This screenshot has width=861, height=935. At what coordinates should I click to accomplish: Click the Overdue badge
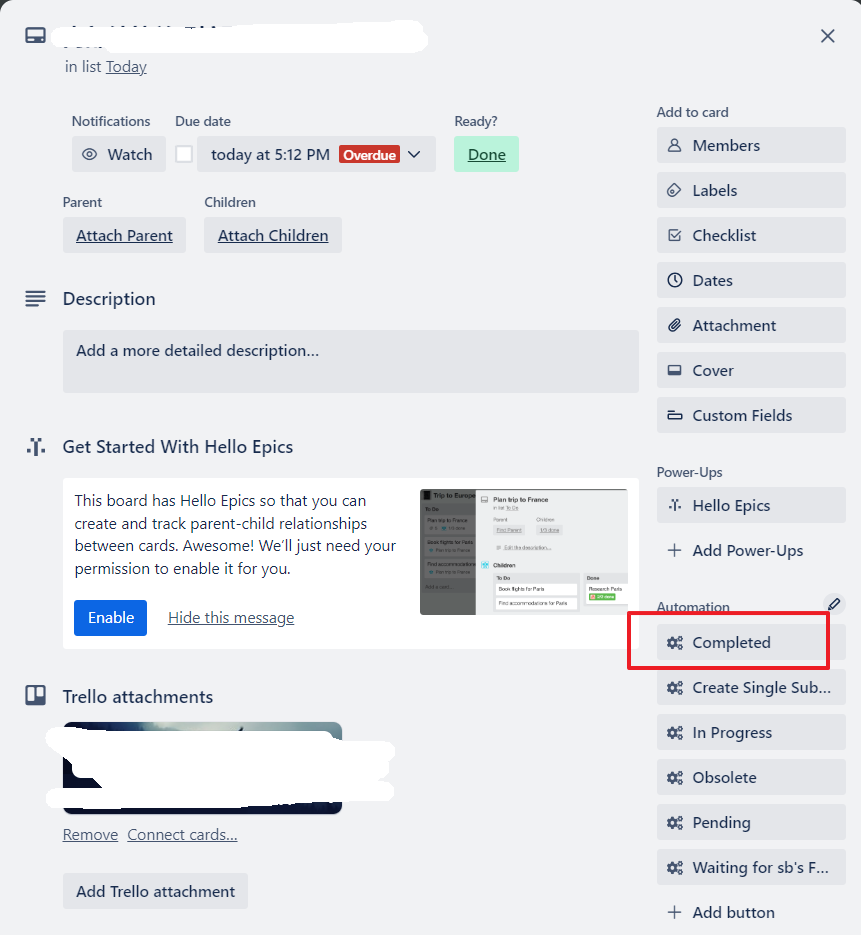pyautogui.click(x=370, y=154)
